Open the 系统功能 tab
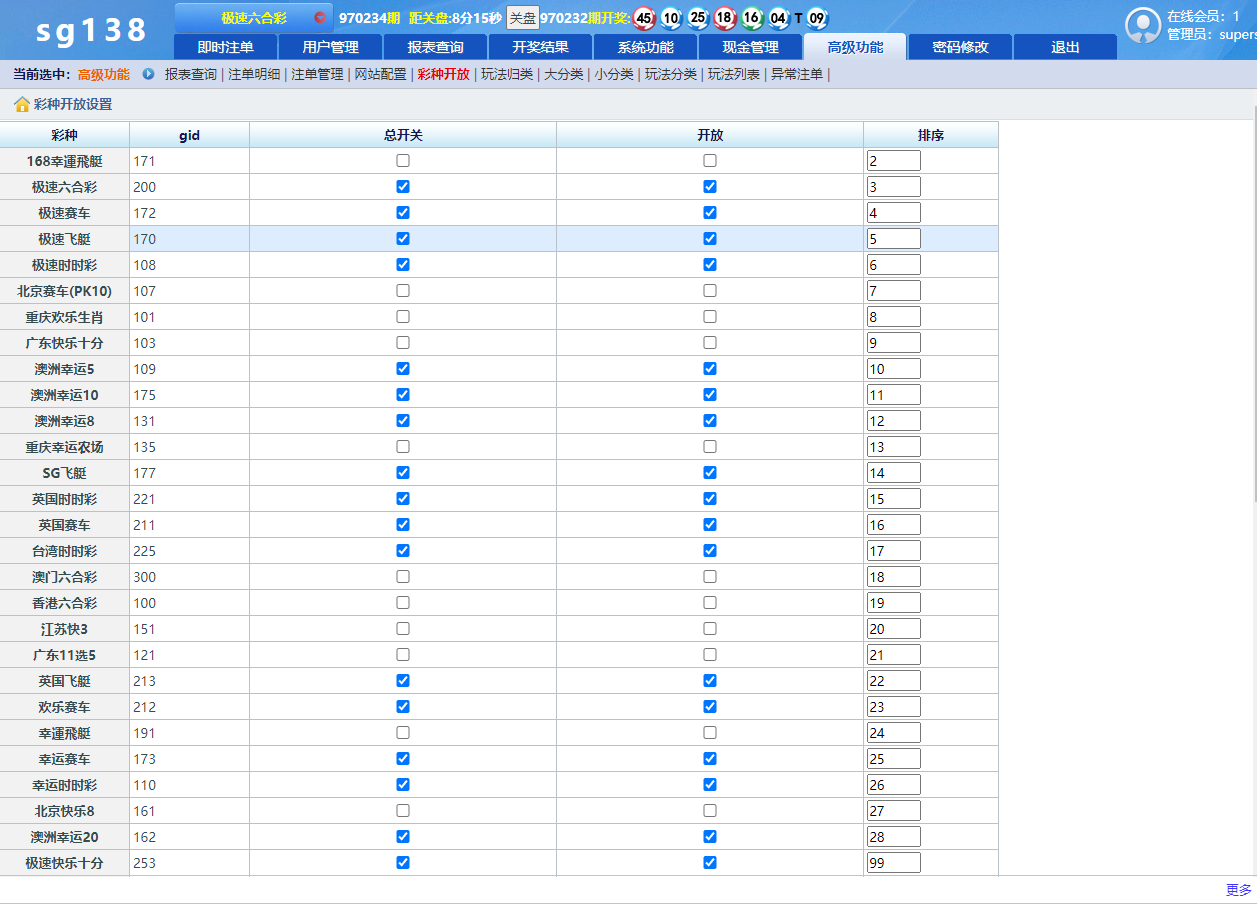This screenshot has height=910, width=1257. click(646, 47)
